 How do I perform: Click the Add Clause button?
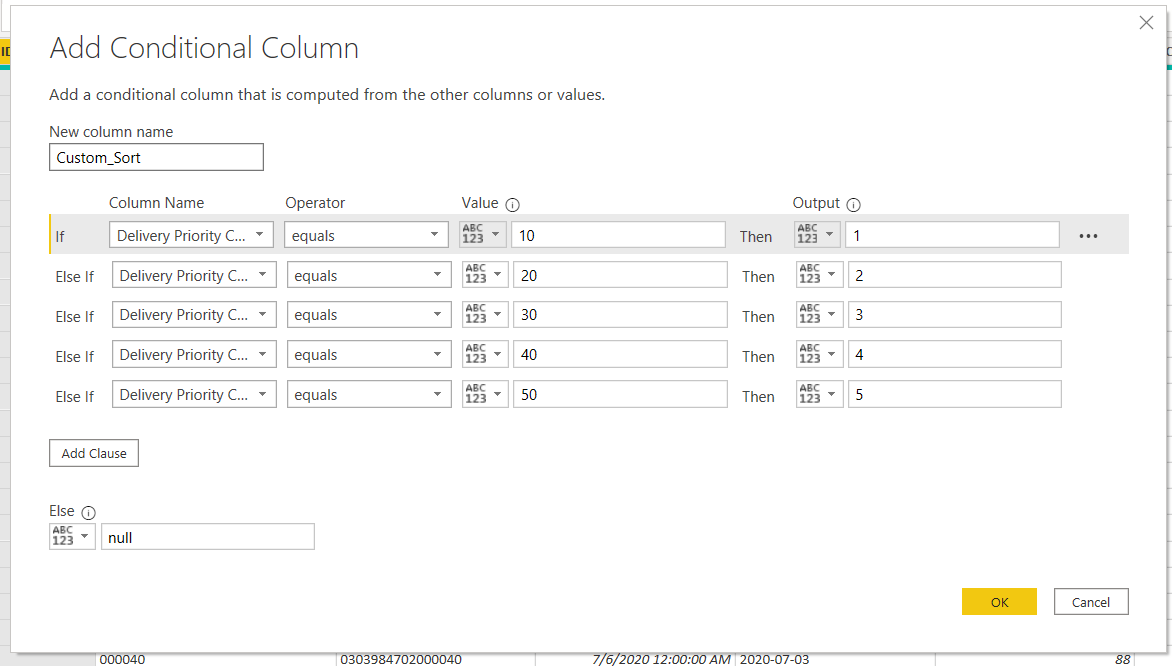coord(94,453)
